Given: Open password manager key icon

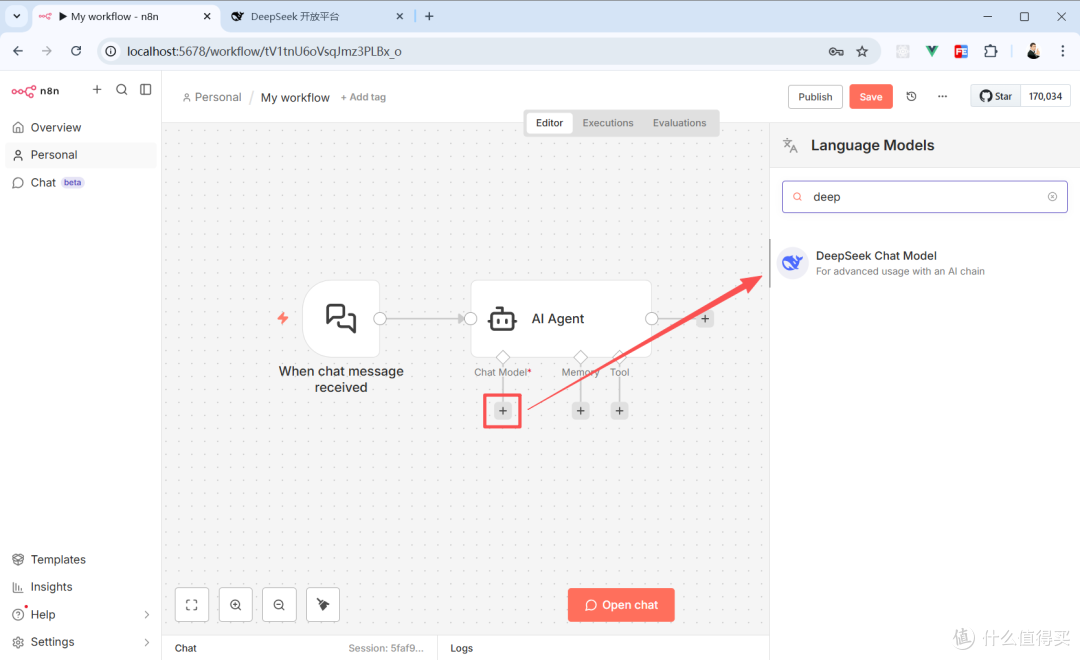Looking at the screenshot, I should [x=835, y=52].
